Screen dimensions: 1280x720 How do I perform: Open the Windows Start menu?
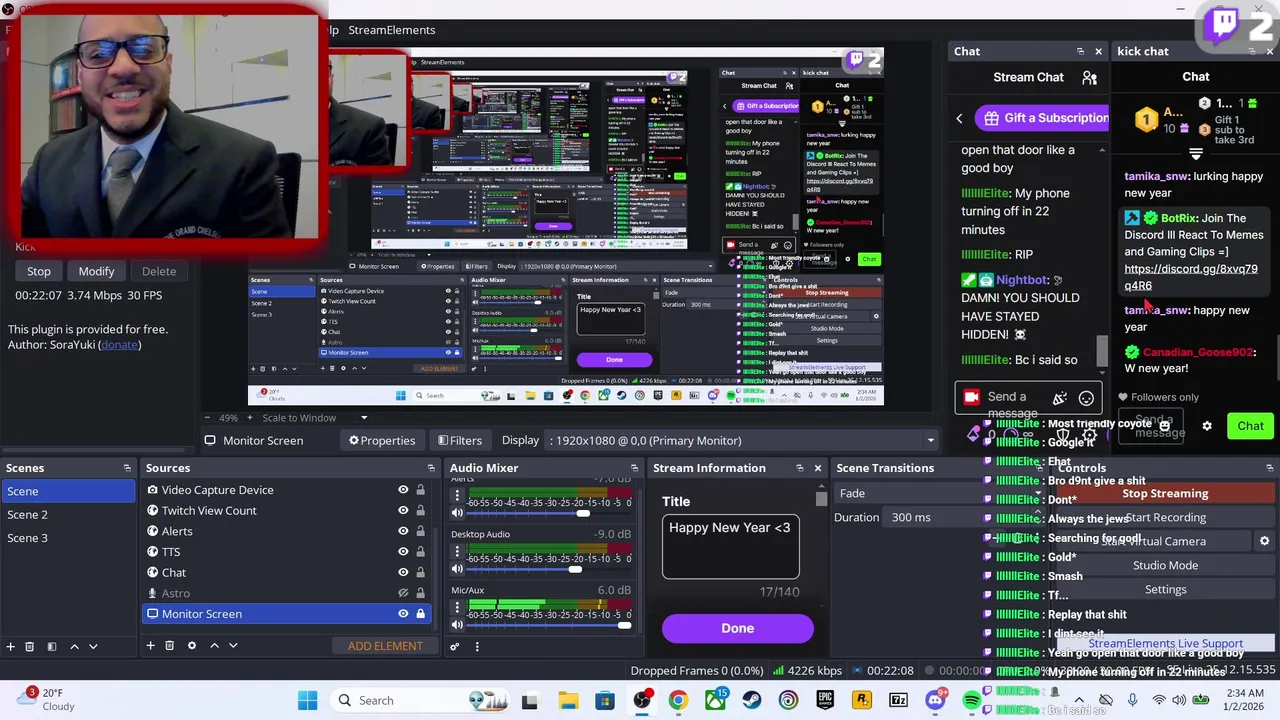coord(307,701)
